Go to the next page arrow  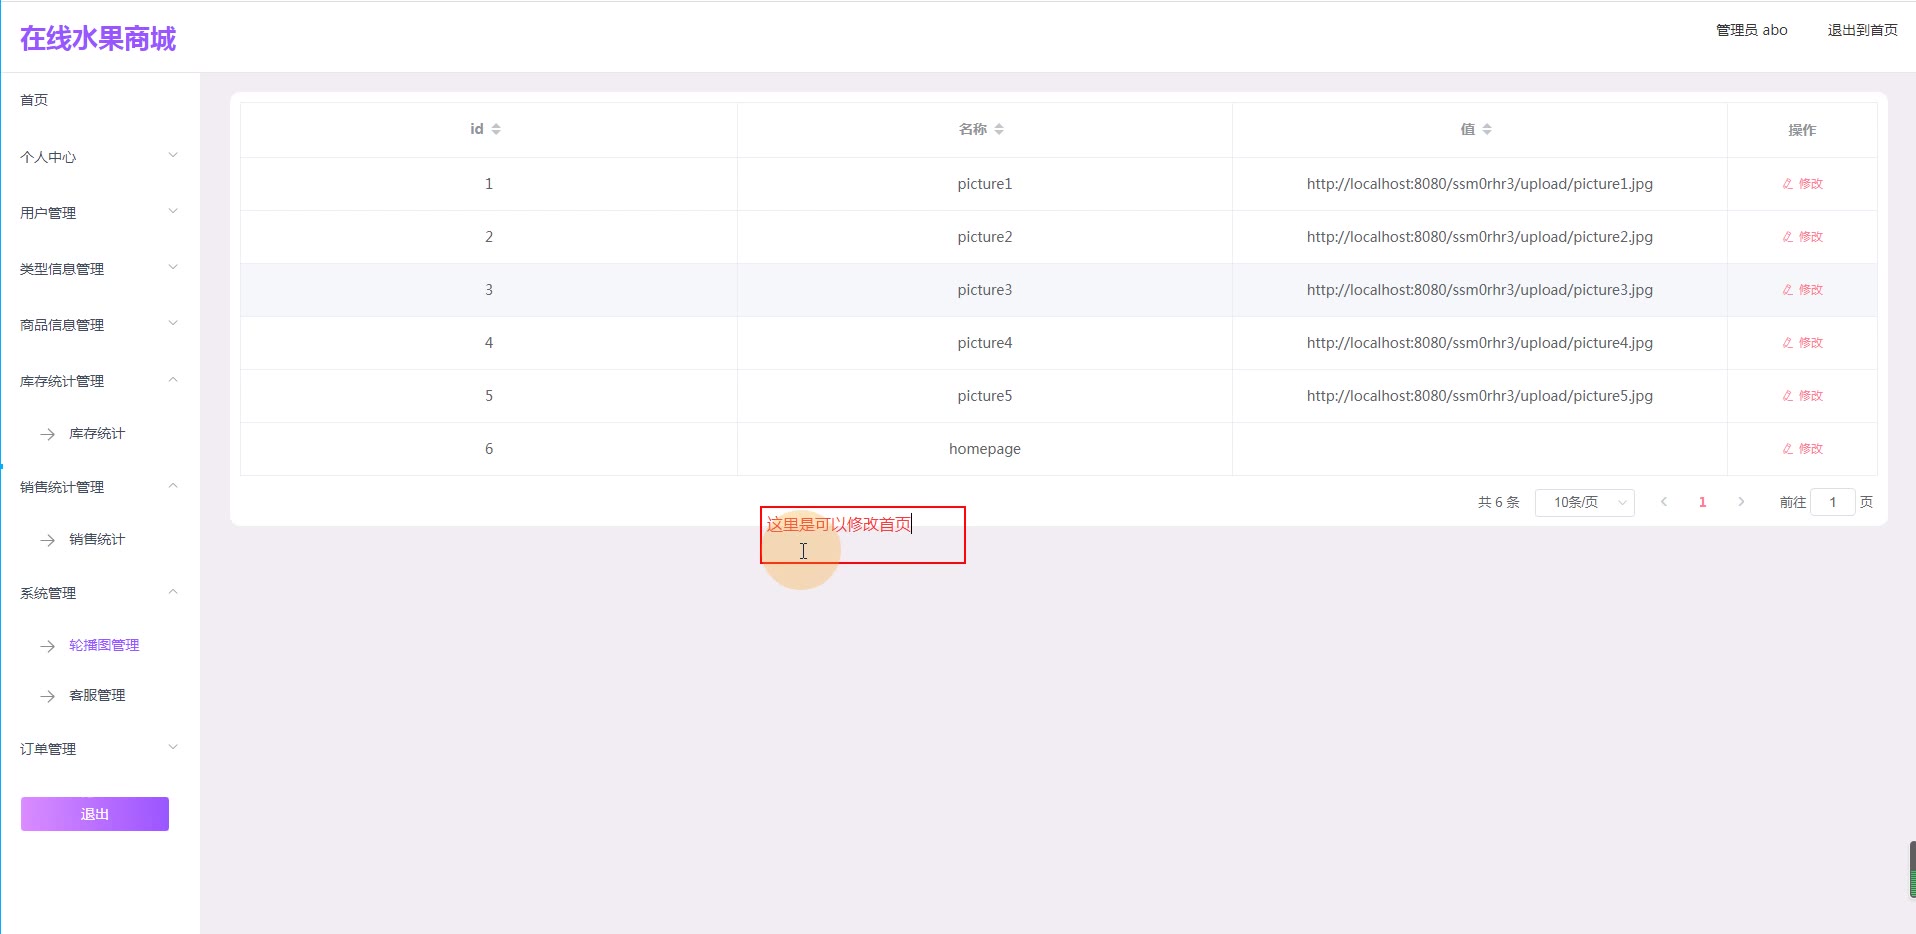click(1741, 502)
